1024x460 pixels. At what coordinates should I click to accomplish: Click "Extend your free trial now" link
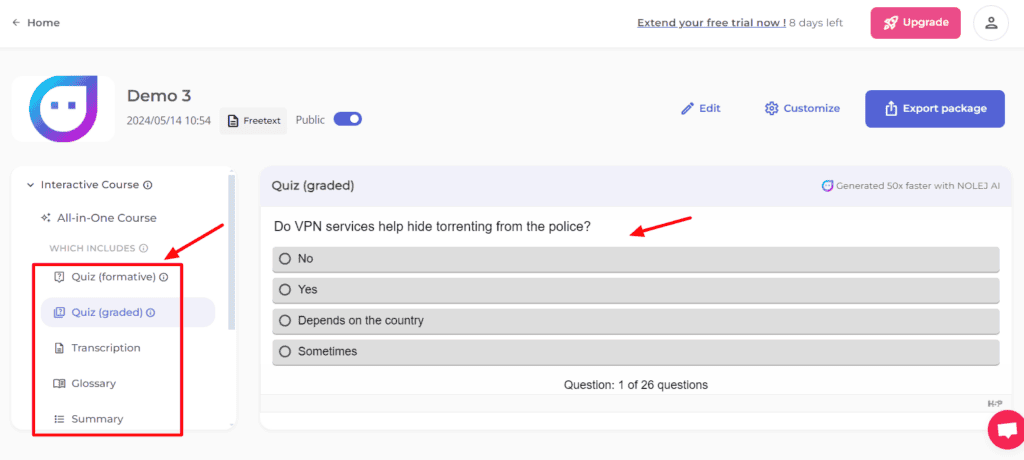711,23
